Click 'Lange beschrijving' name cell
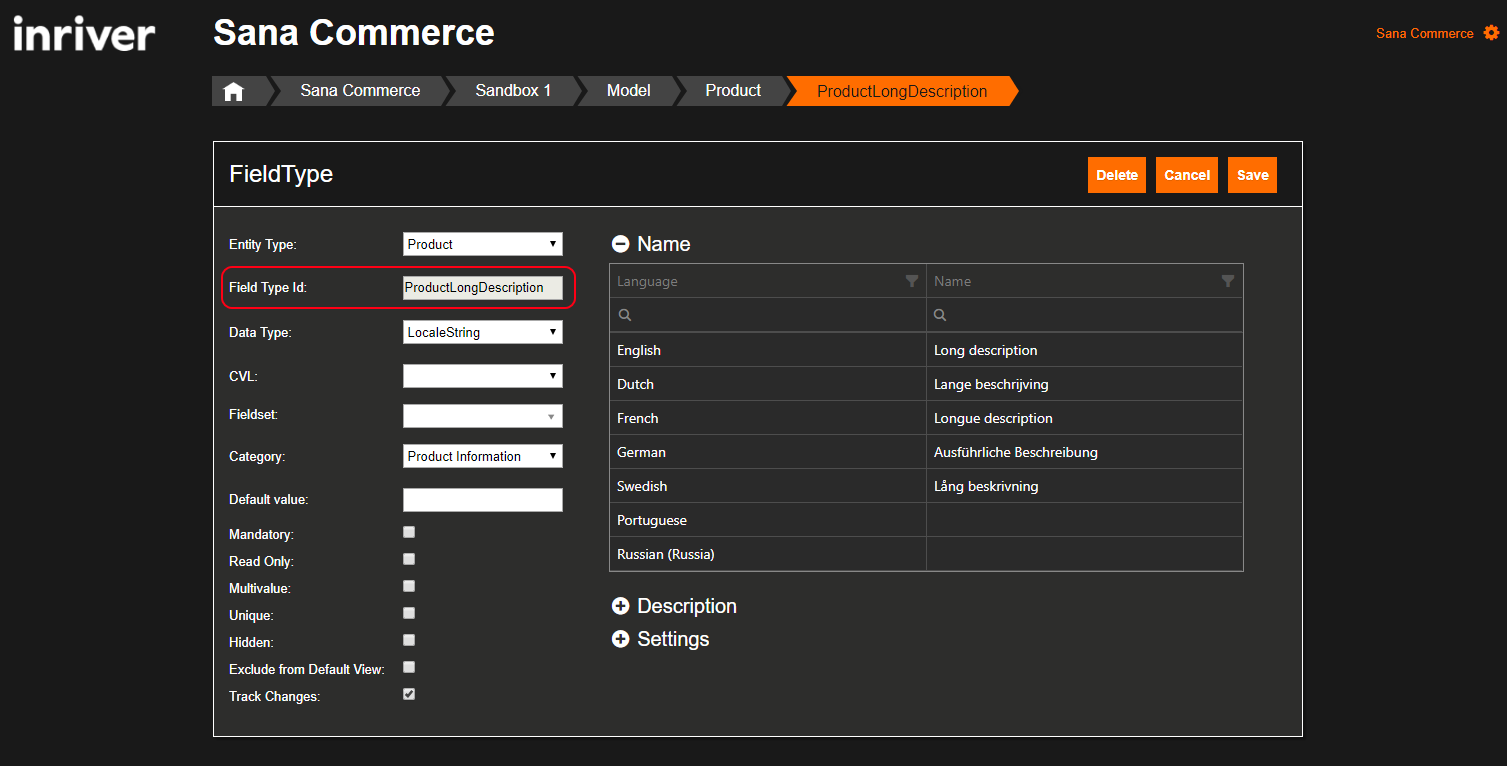The image size is (1507, 766). (x=1085, y=384)
